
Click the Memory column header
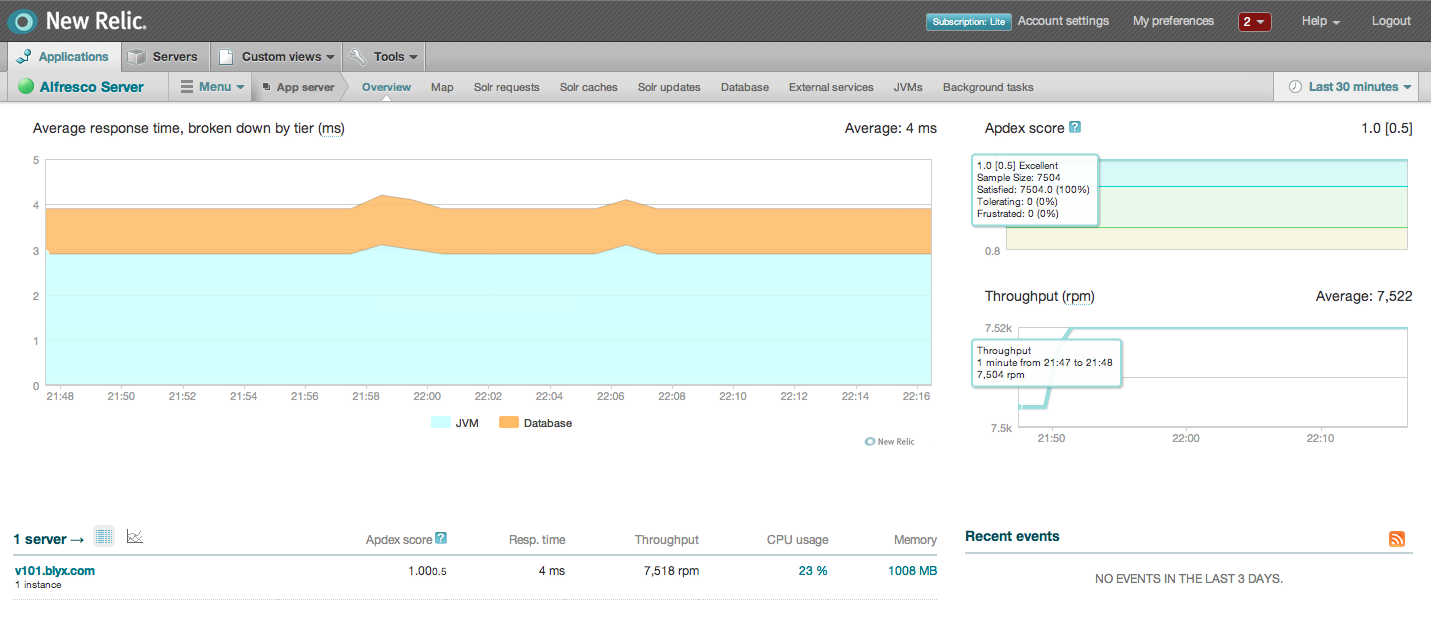click(915, 540)
